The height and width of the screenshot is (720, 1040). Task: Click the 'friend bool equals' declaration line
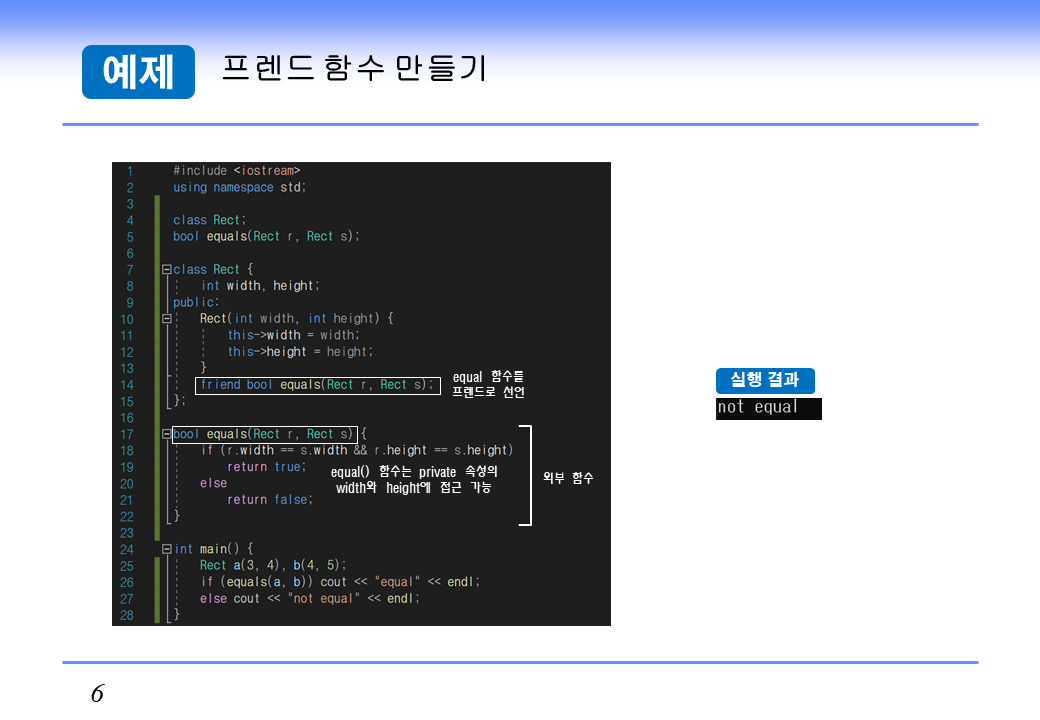point(317,385)
